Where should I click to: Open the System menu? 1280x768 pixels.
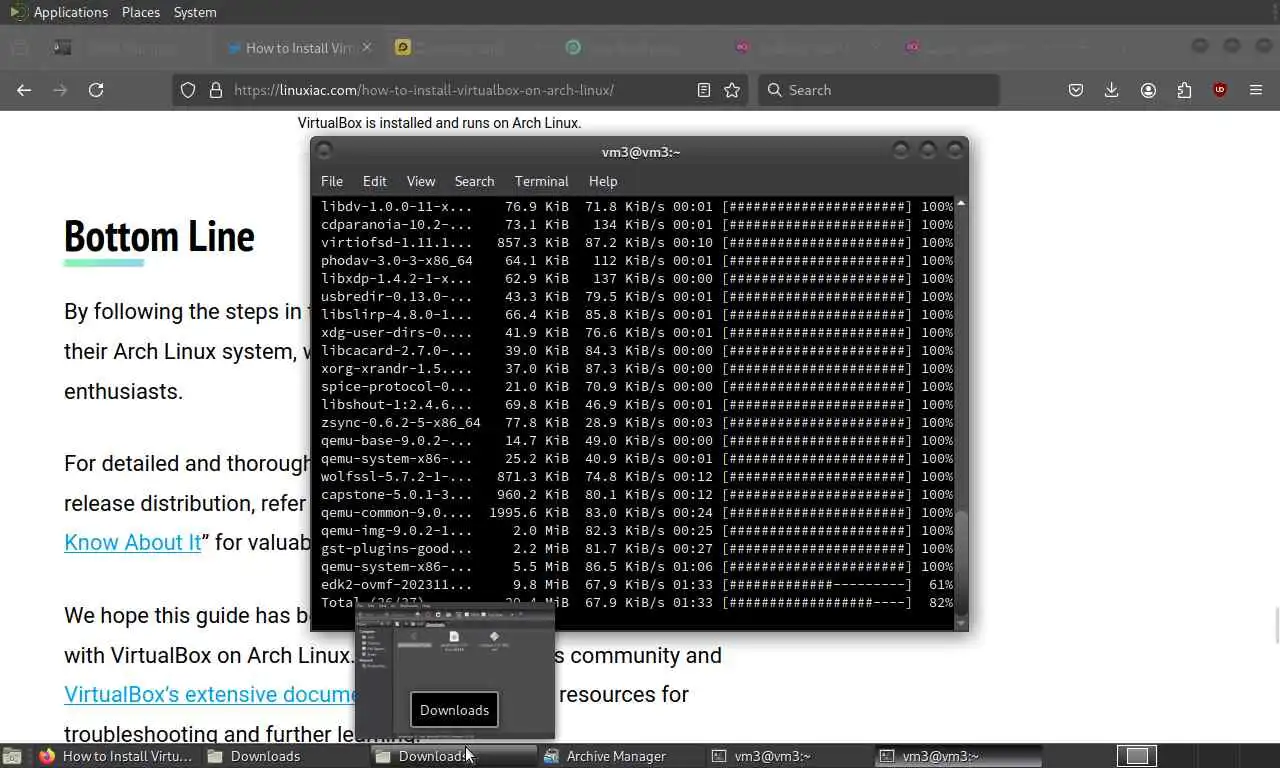pyautogui.click(x=195, y=12)
